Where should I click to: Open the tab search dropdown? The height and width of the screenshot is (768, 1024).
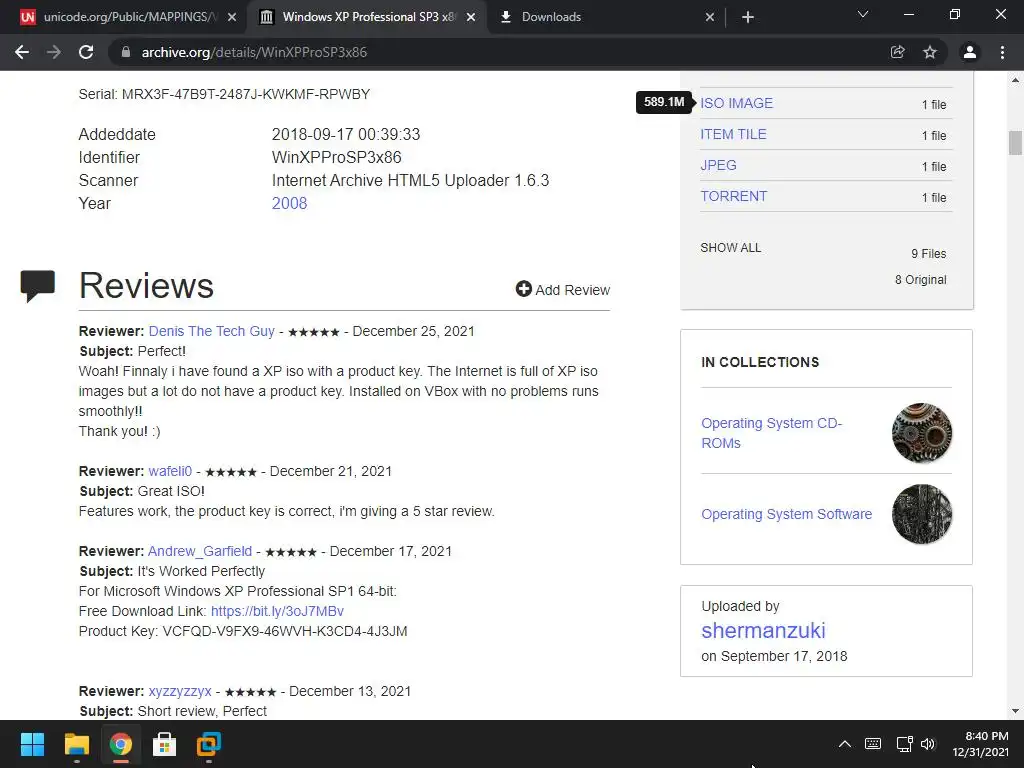[x=863, y=14]
